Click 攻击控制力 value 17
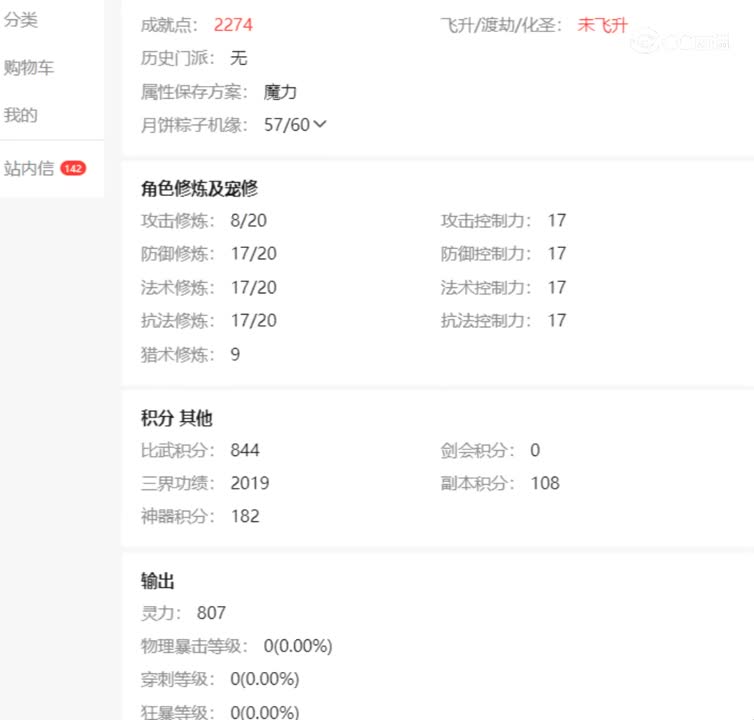The height and width of the screenshot is (720, 754). (x=557, y=220)
